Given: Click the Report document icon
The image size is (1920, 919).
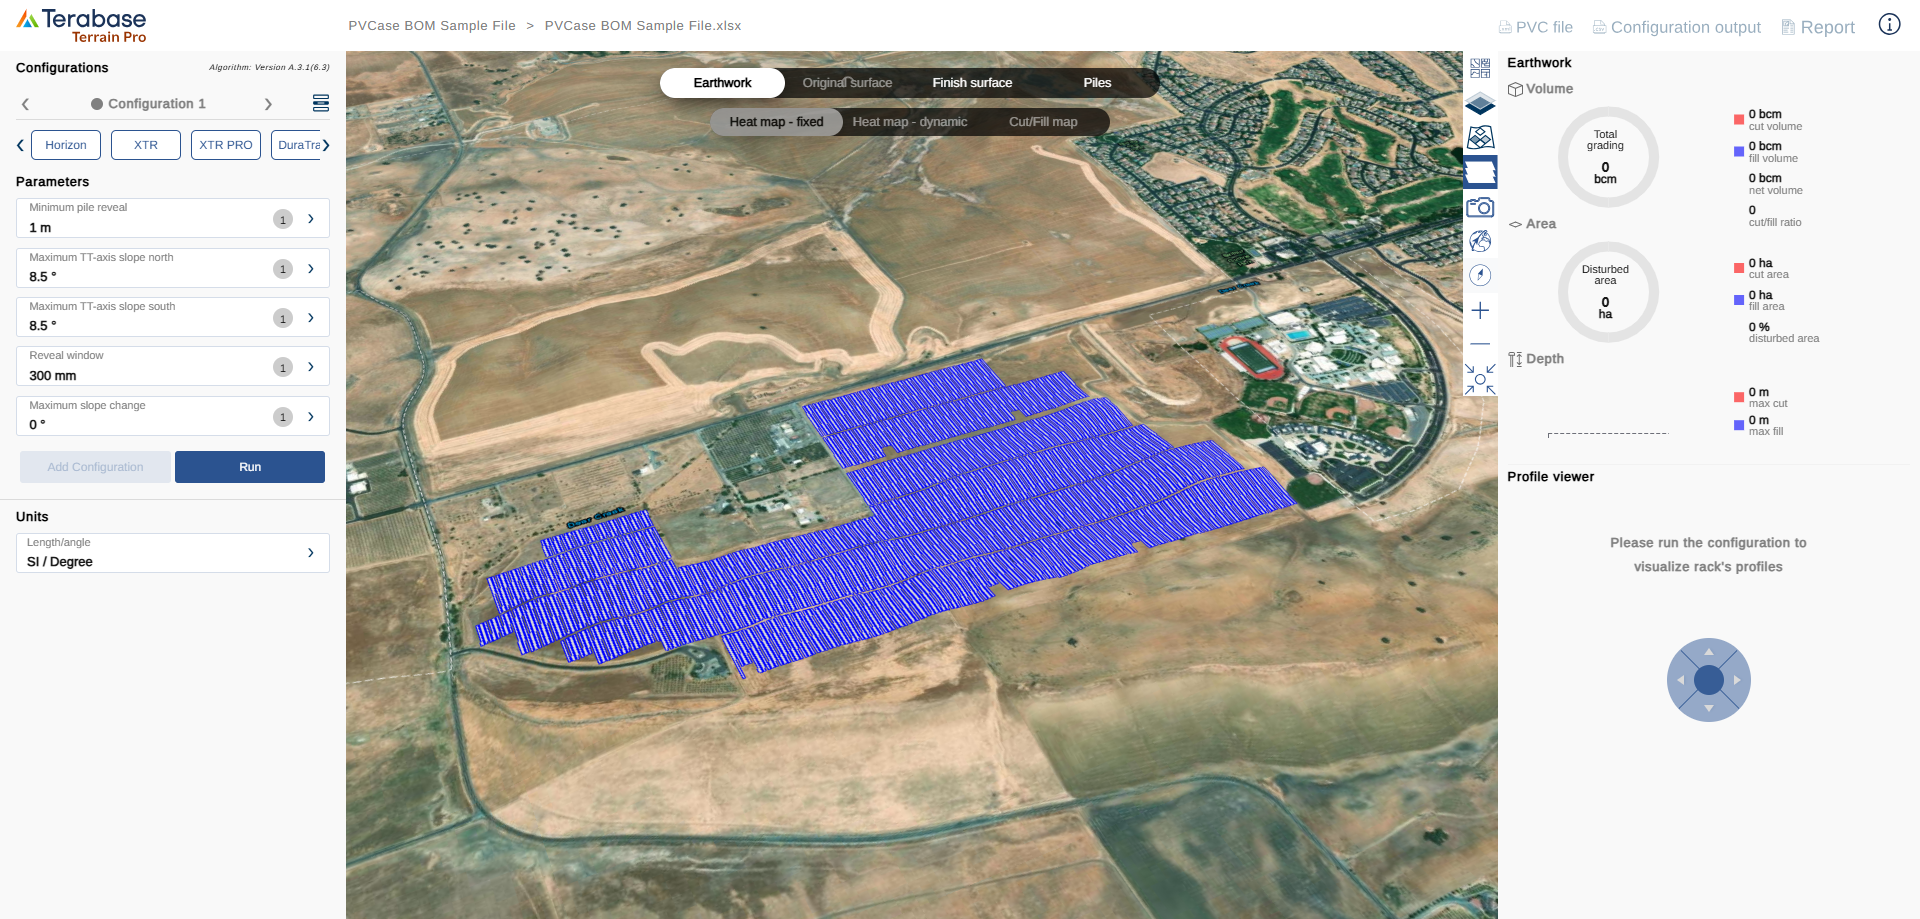Looking at the screenshot, I should pyautogui.click(x=1788, y=27).
